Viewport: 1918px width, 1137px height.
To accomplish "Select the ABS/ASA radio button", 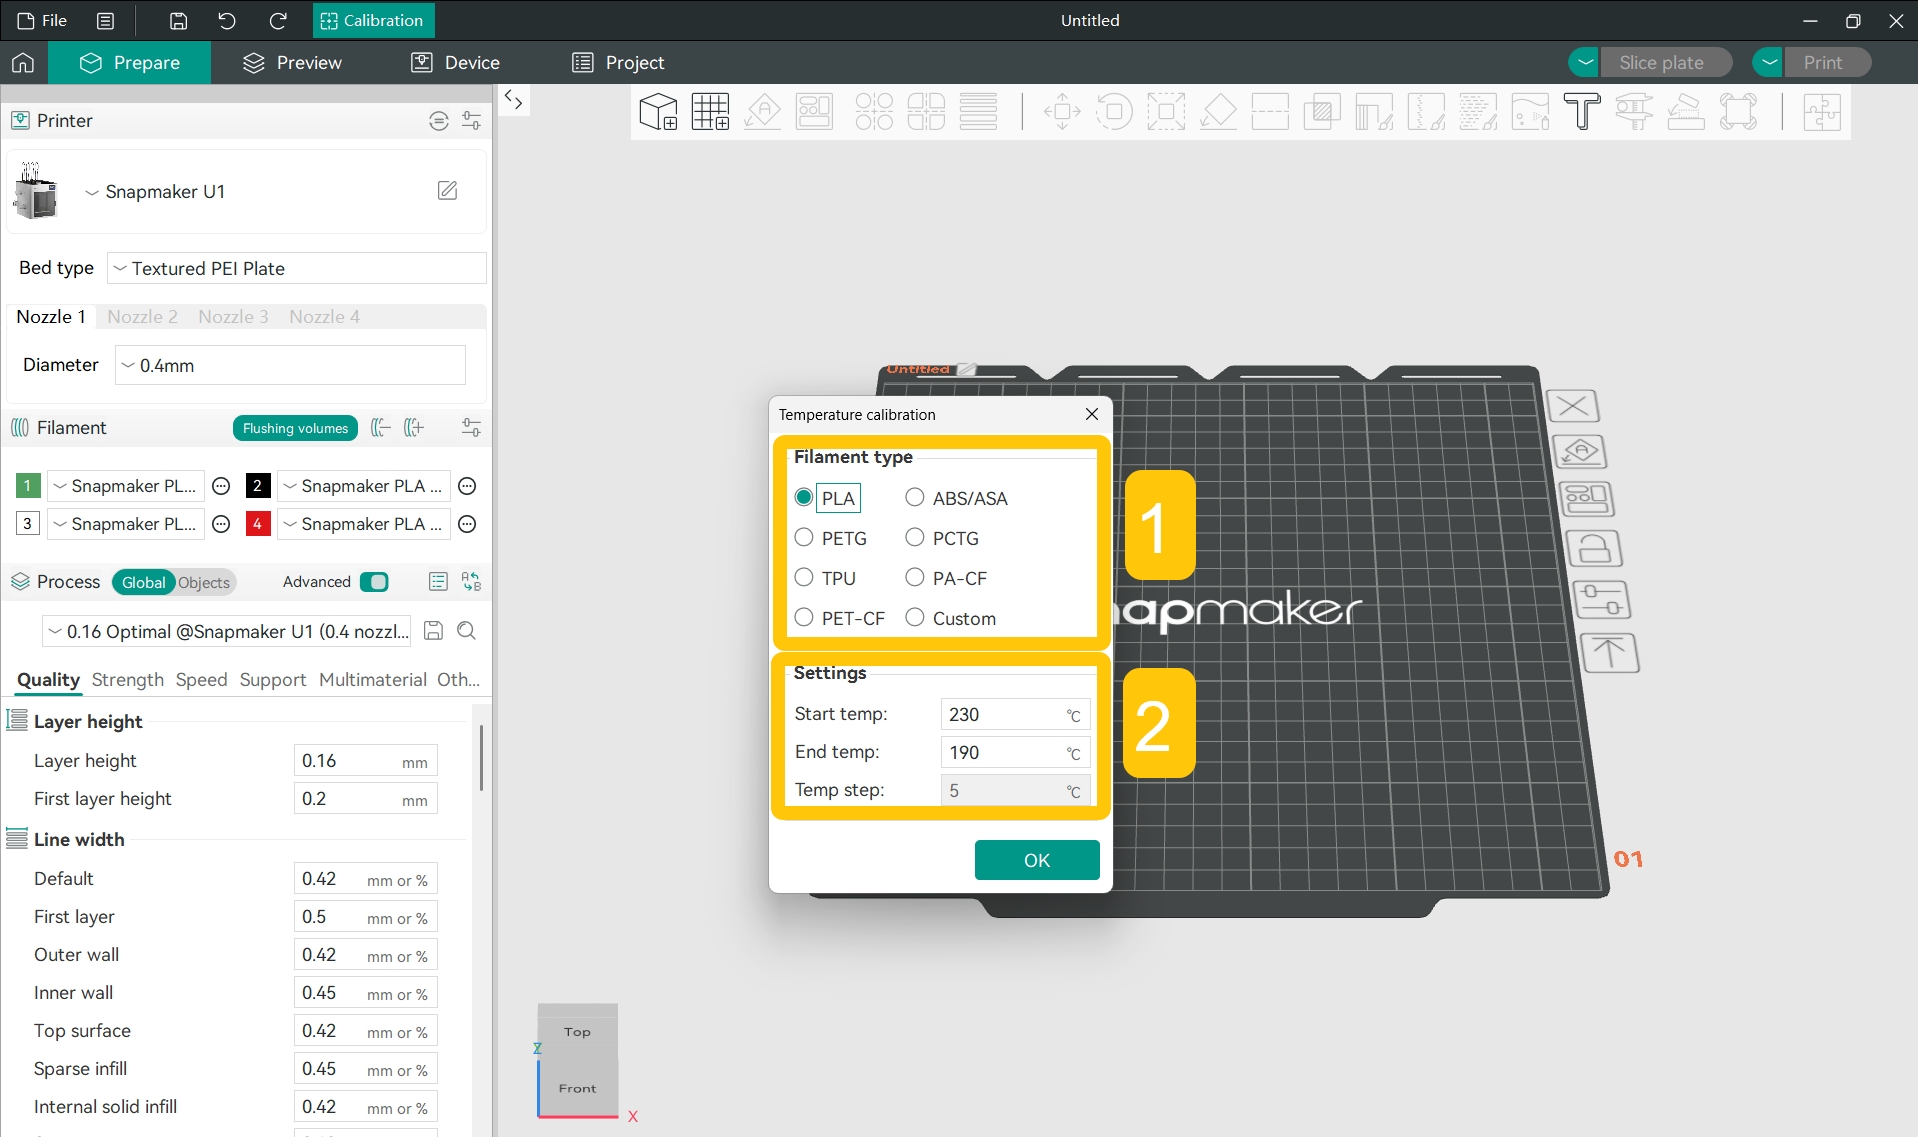I will click(914, 498).
